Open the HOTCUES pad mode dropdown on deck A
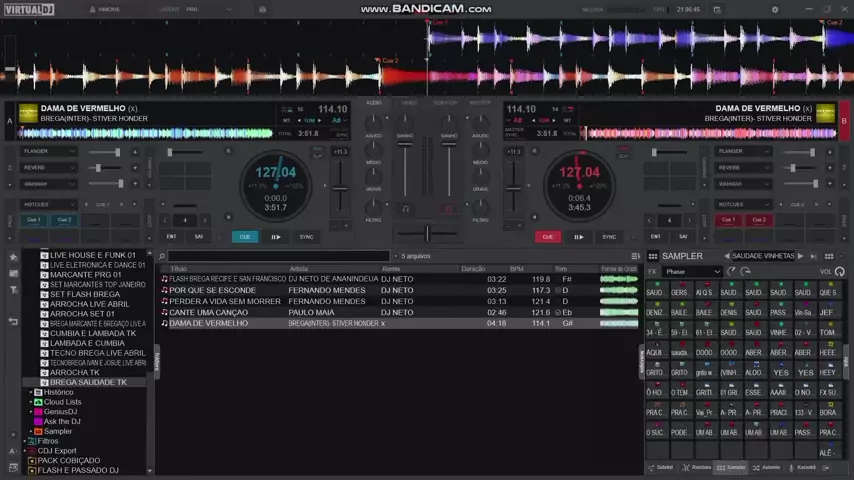Viewport: 854px width, 480px height. (49, 204)
